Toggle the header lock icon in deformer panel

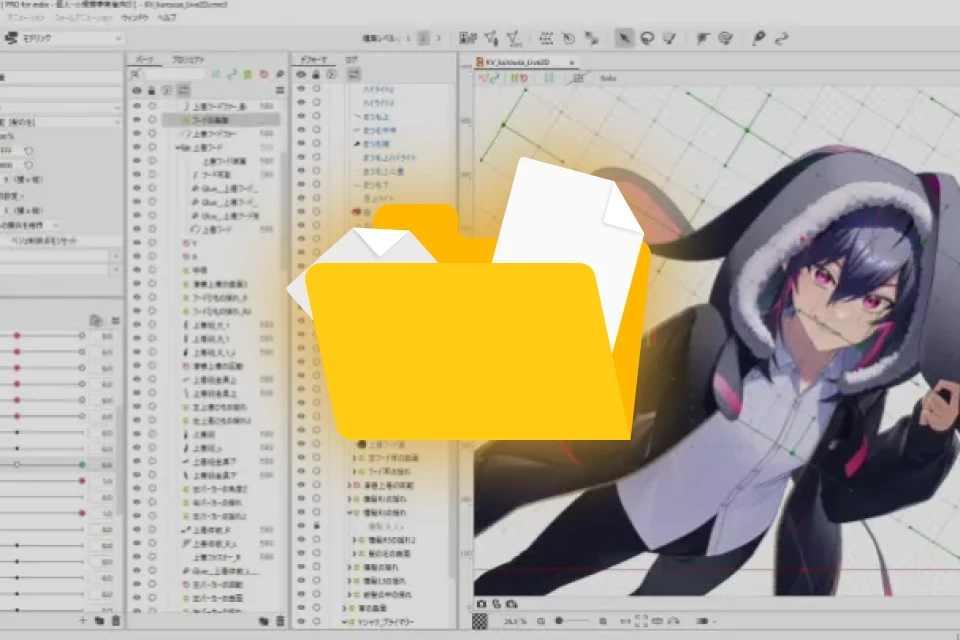(x=316, y=75)
